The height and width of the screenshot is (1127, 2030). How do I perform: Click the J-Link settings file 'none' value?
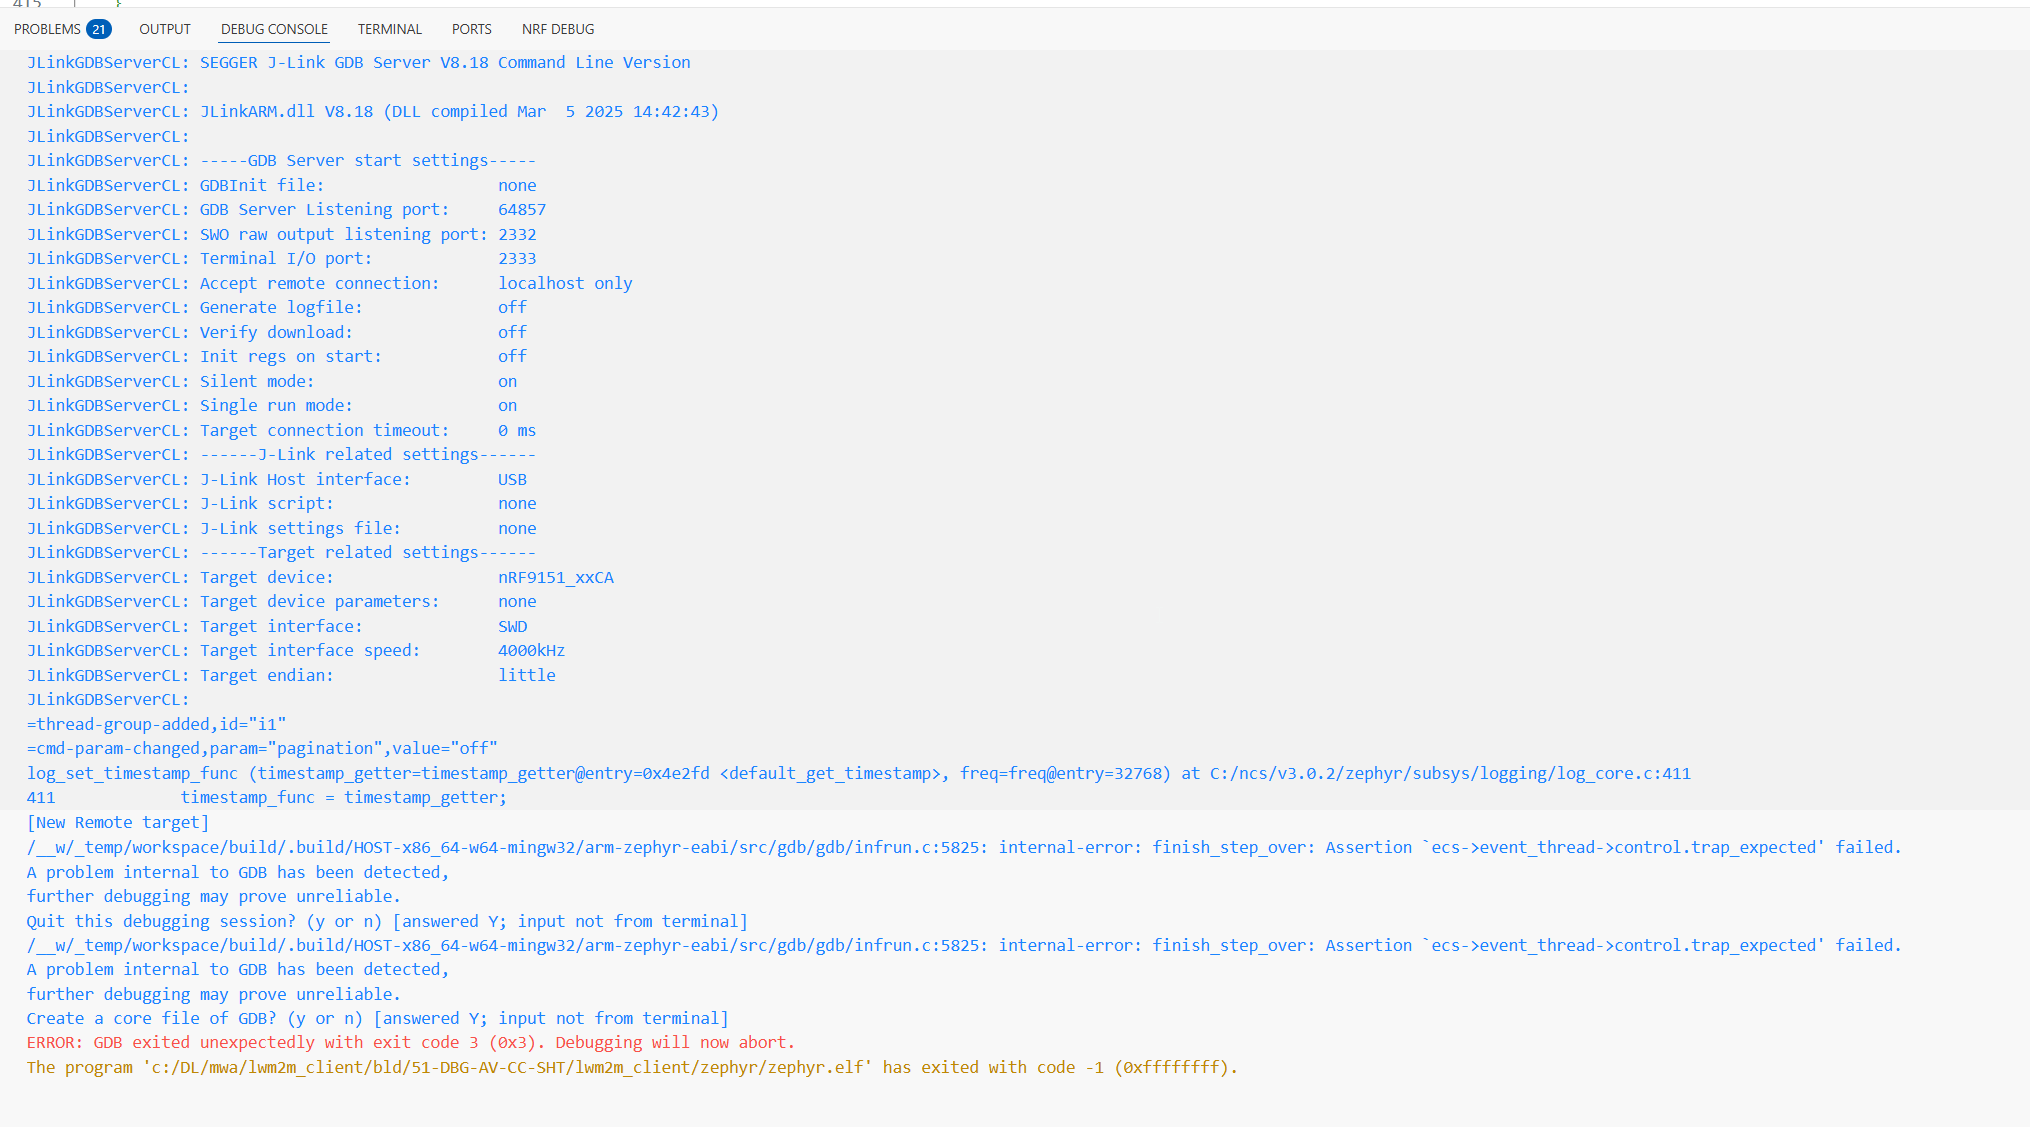click(517, 528)
